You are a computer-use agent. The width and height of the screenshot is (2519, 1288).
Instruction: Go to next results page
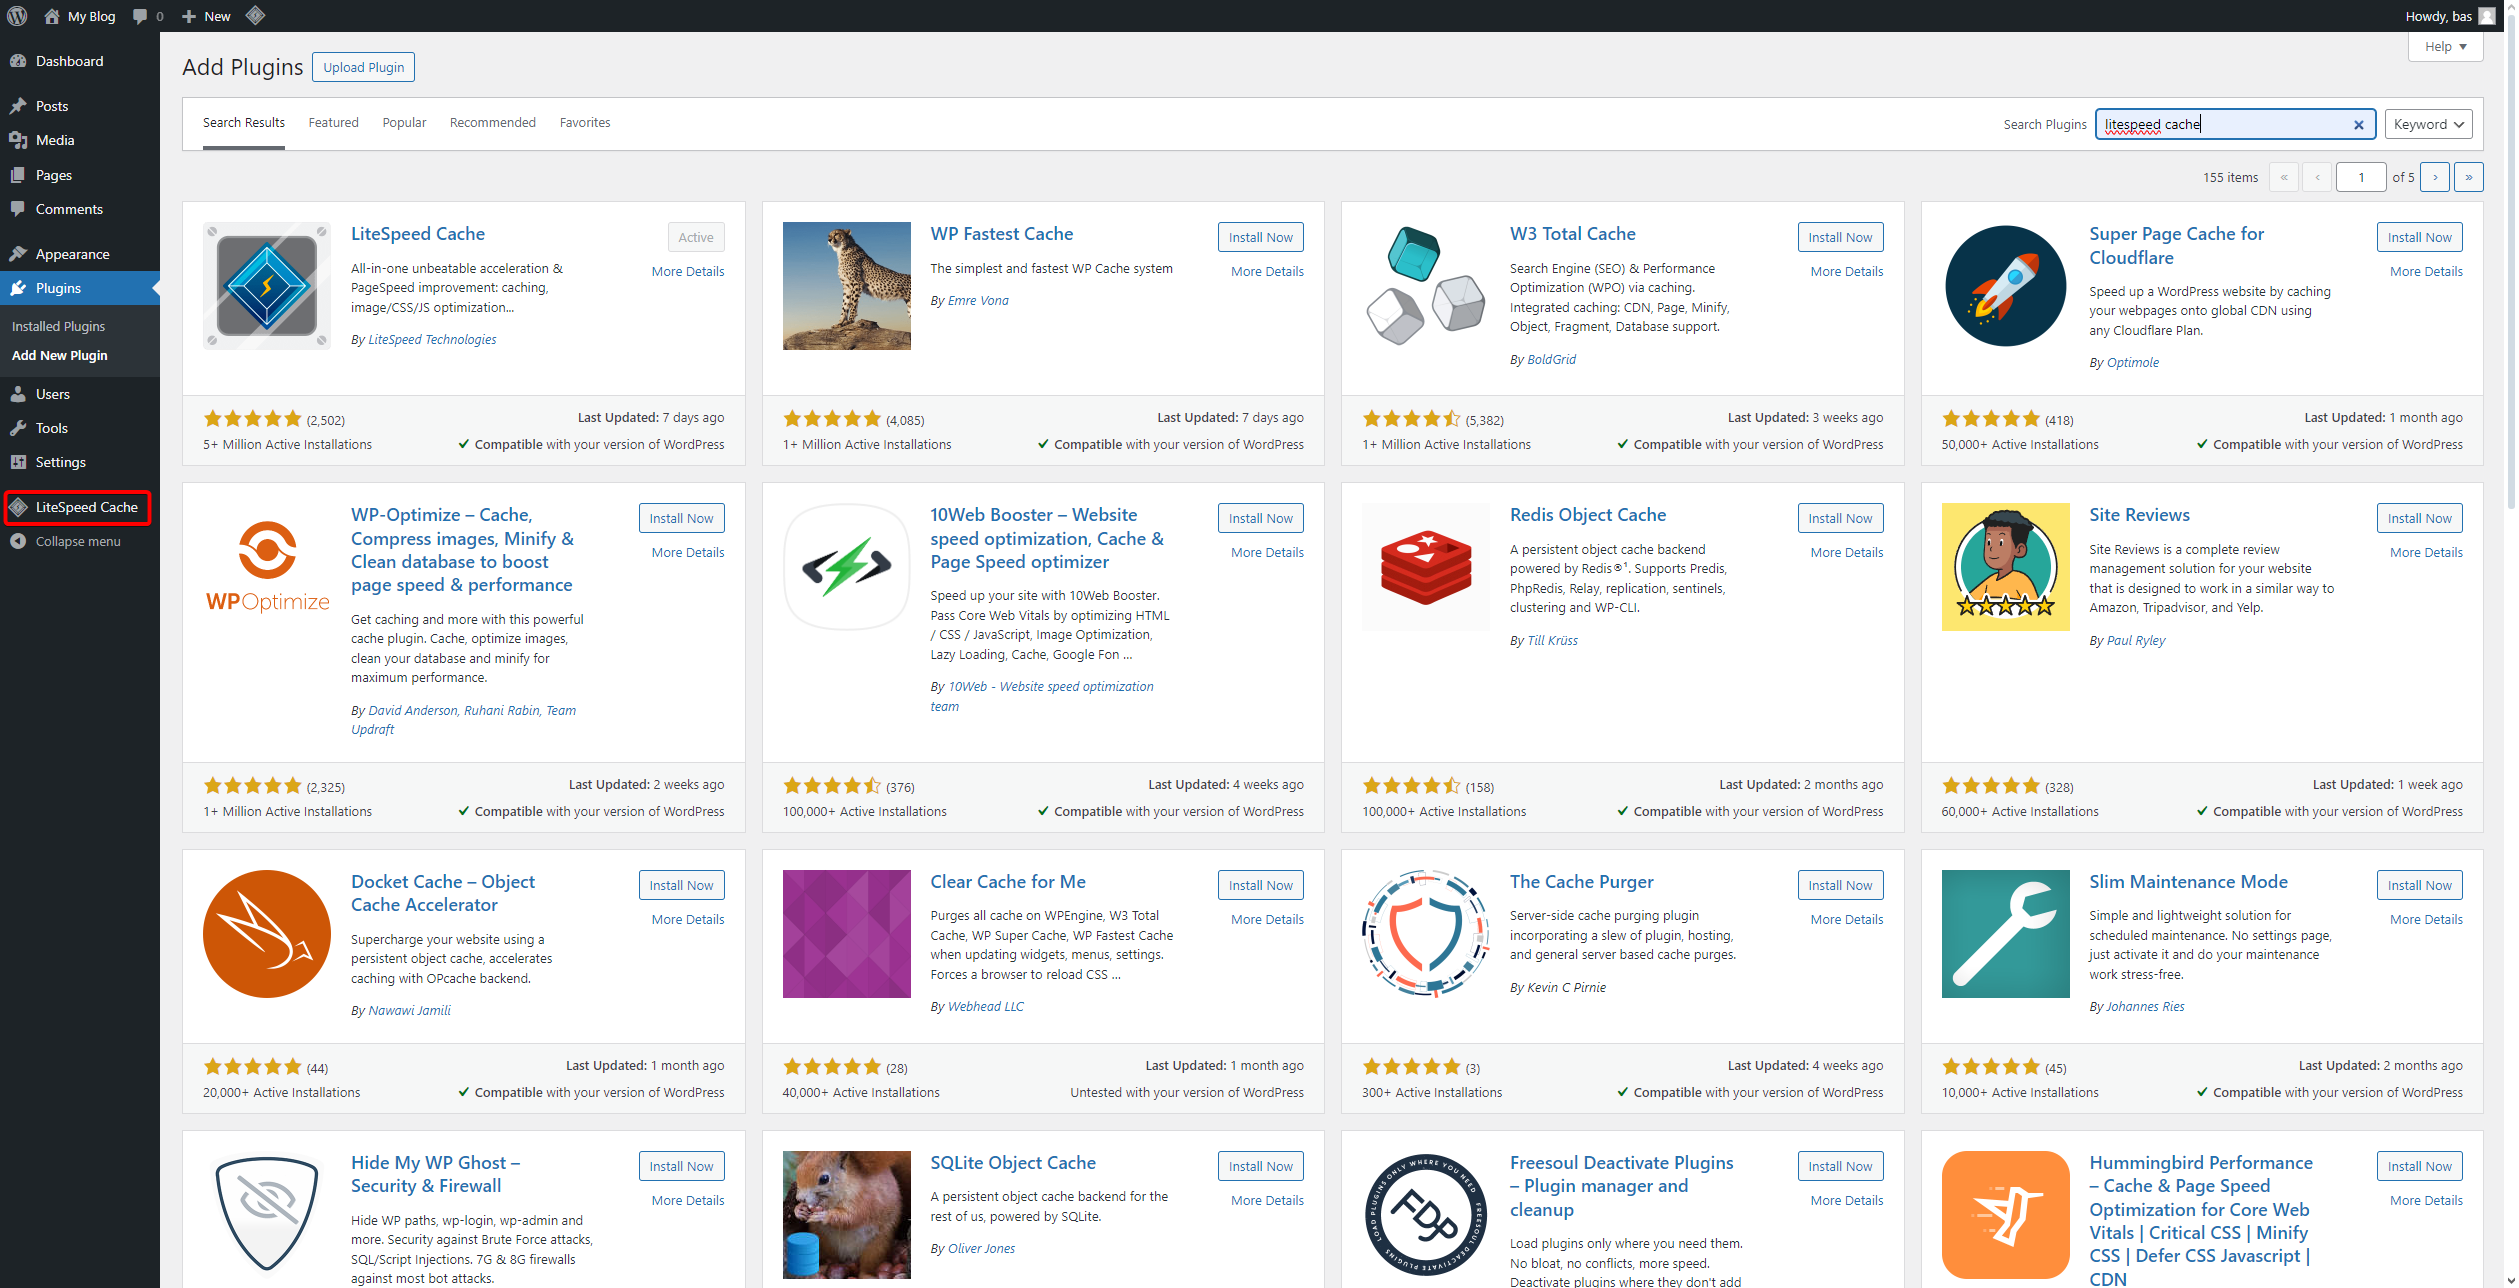point(2435,177)
